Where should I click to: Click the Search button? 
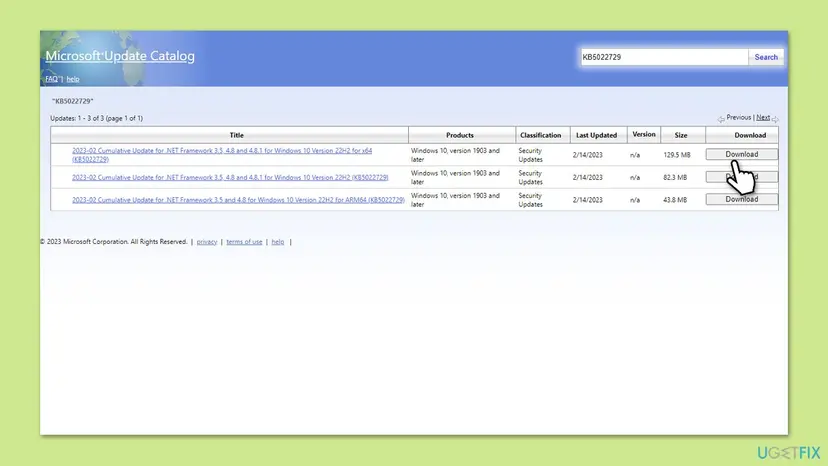766,57
